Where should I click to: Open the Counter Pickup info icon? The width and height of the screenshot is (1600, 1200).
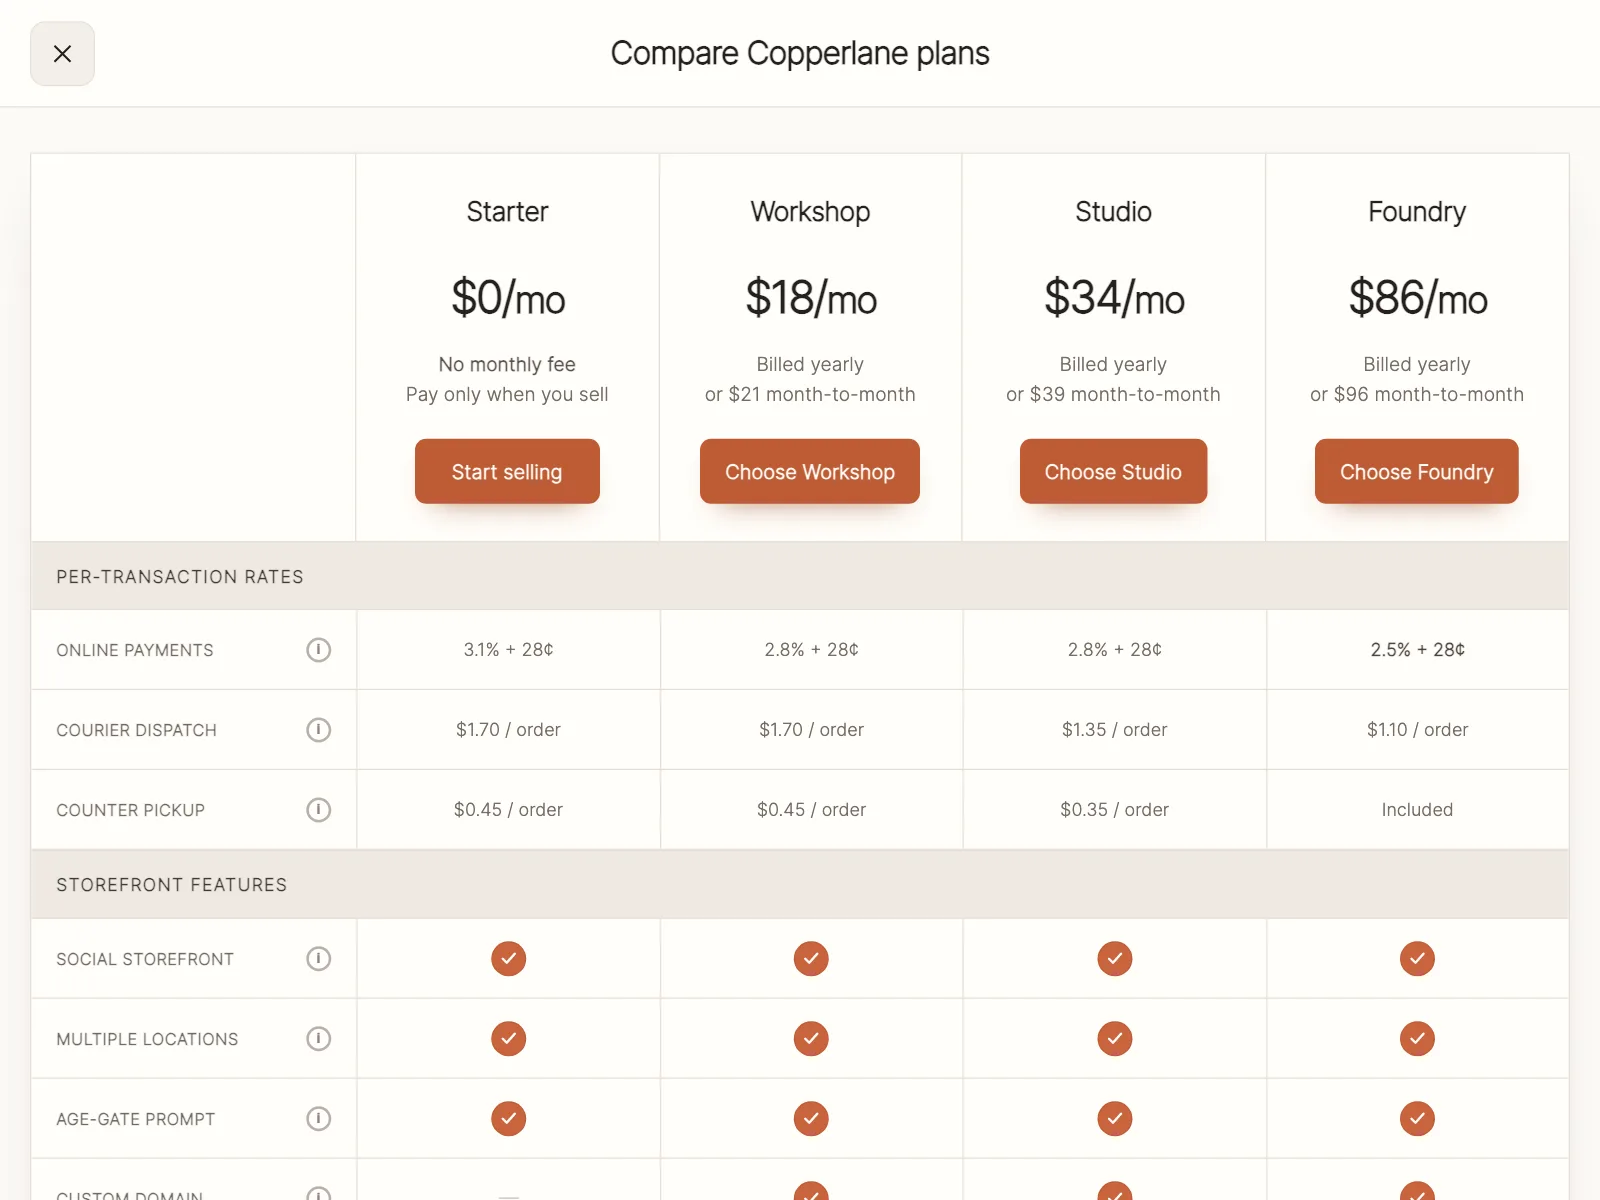click(318, 810)
